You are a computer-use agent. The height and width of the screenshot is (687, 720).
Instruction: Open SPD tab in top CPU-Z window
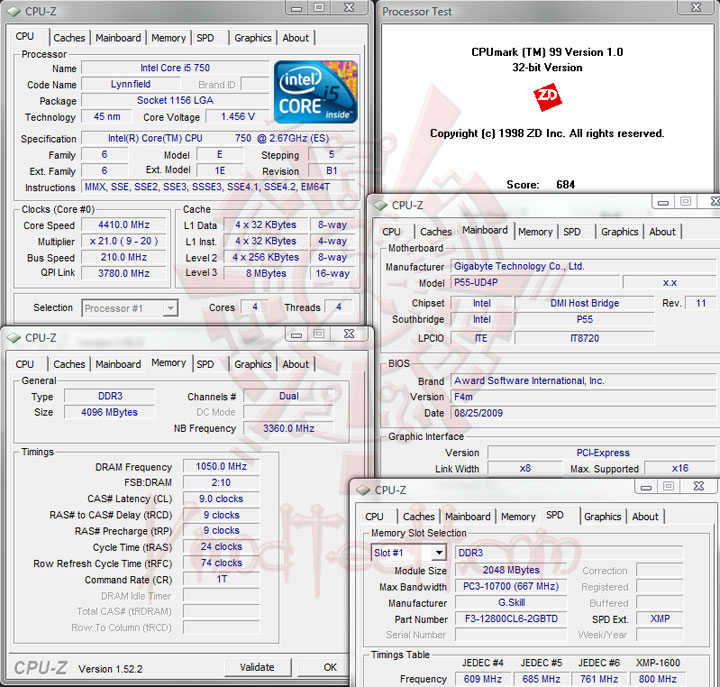coord(205,38)
